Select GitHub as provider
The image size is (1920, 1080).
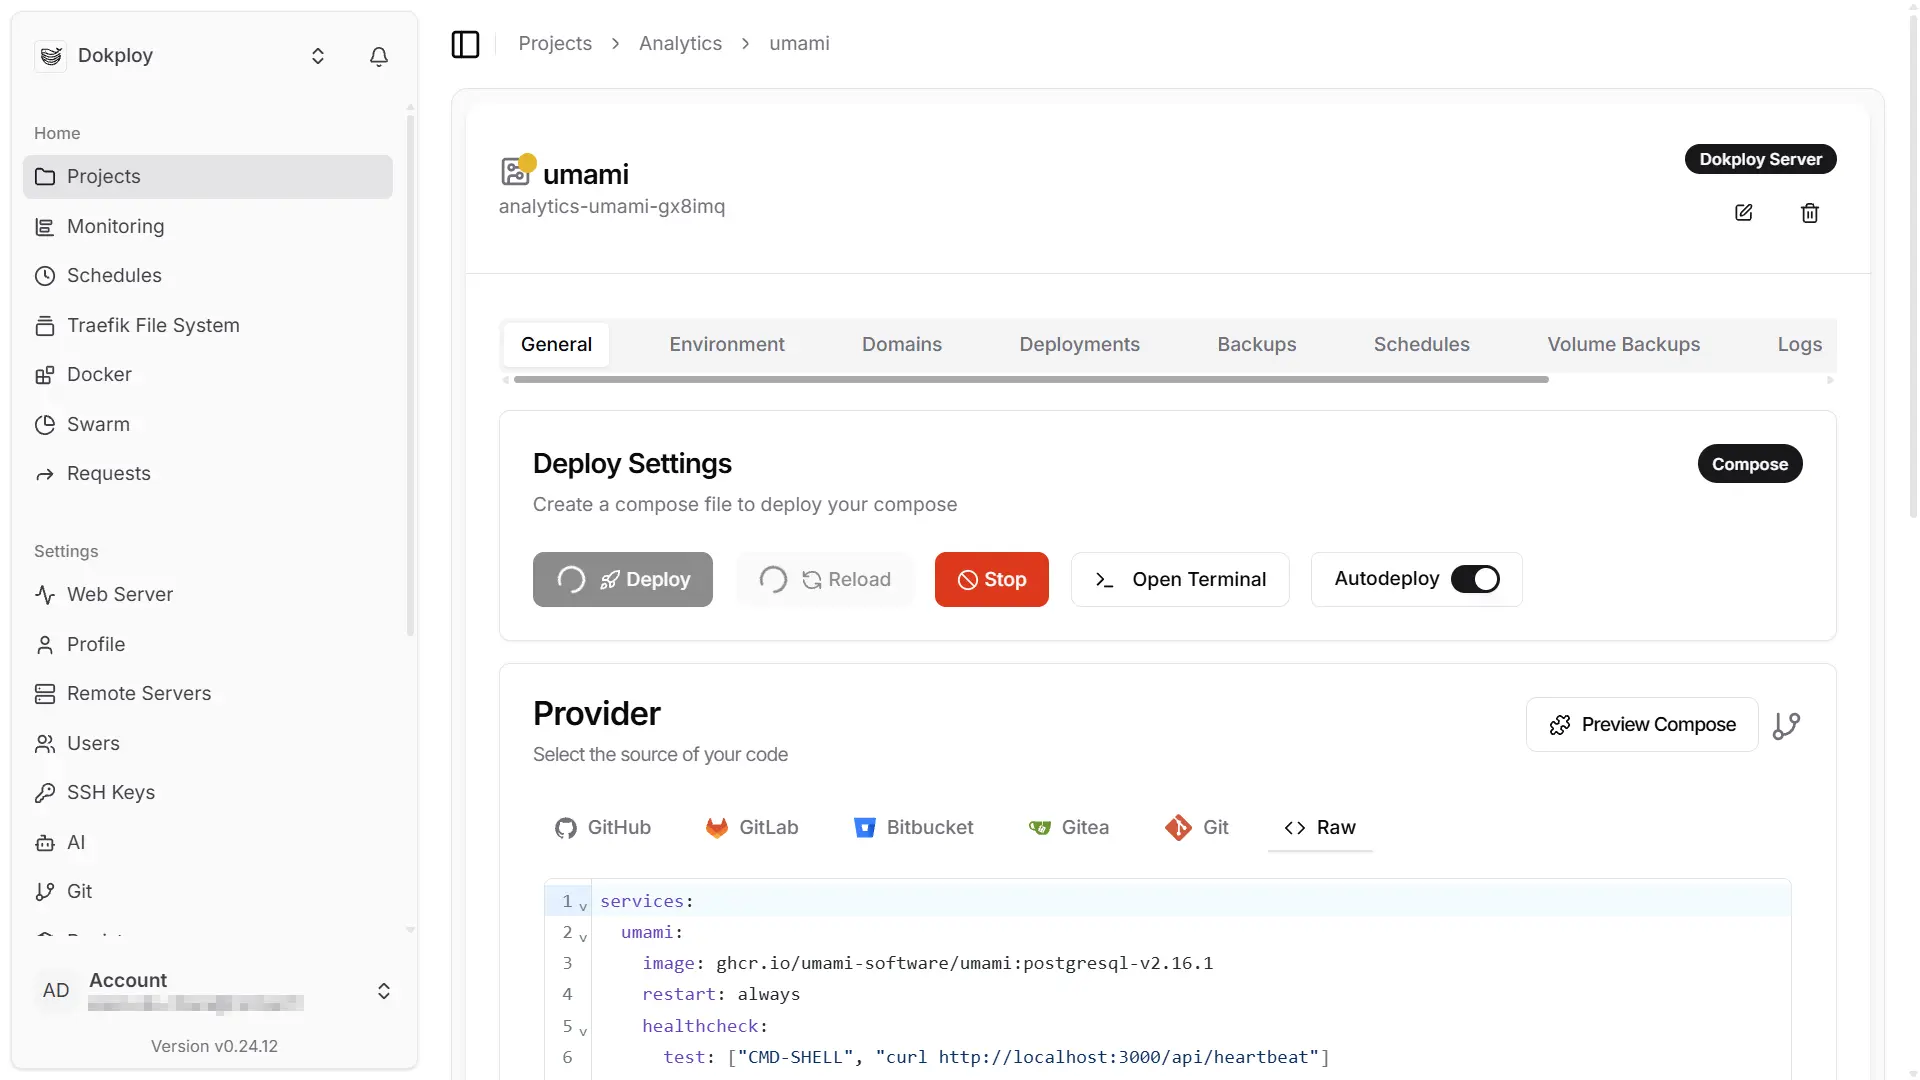click(603, 828)
